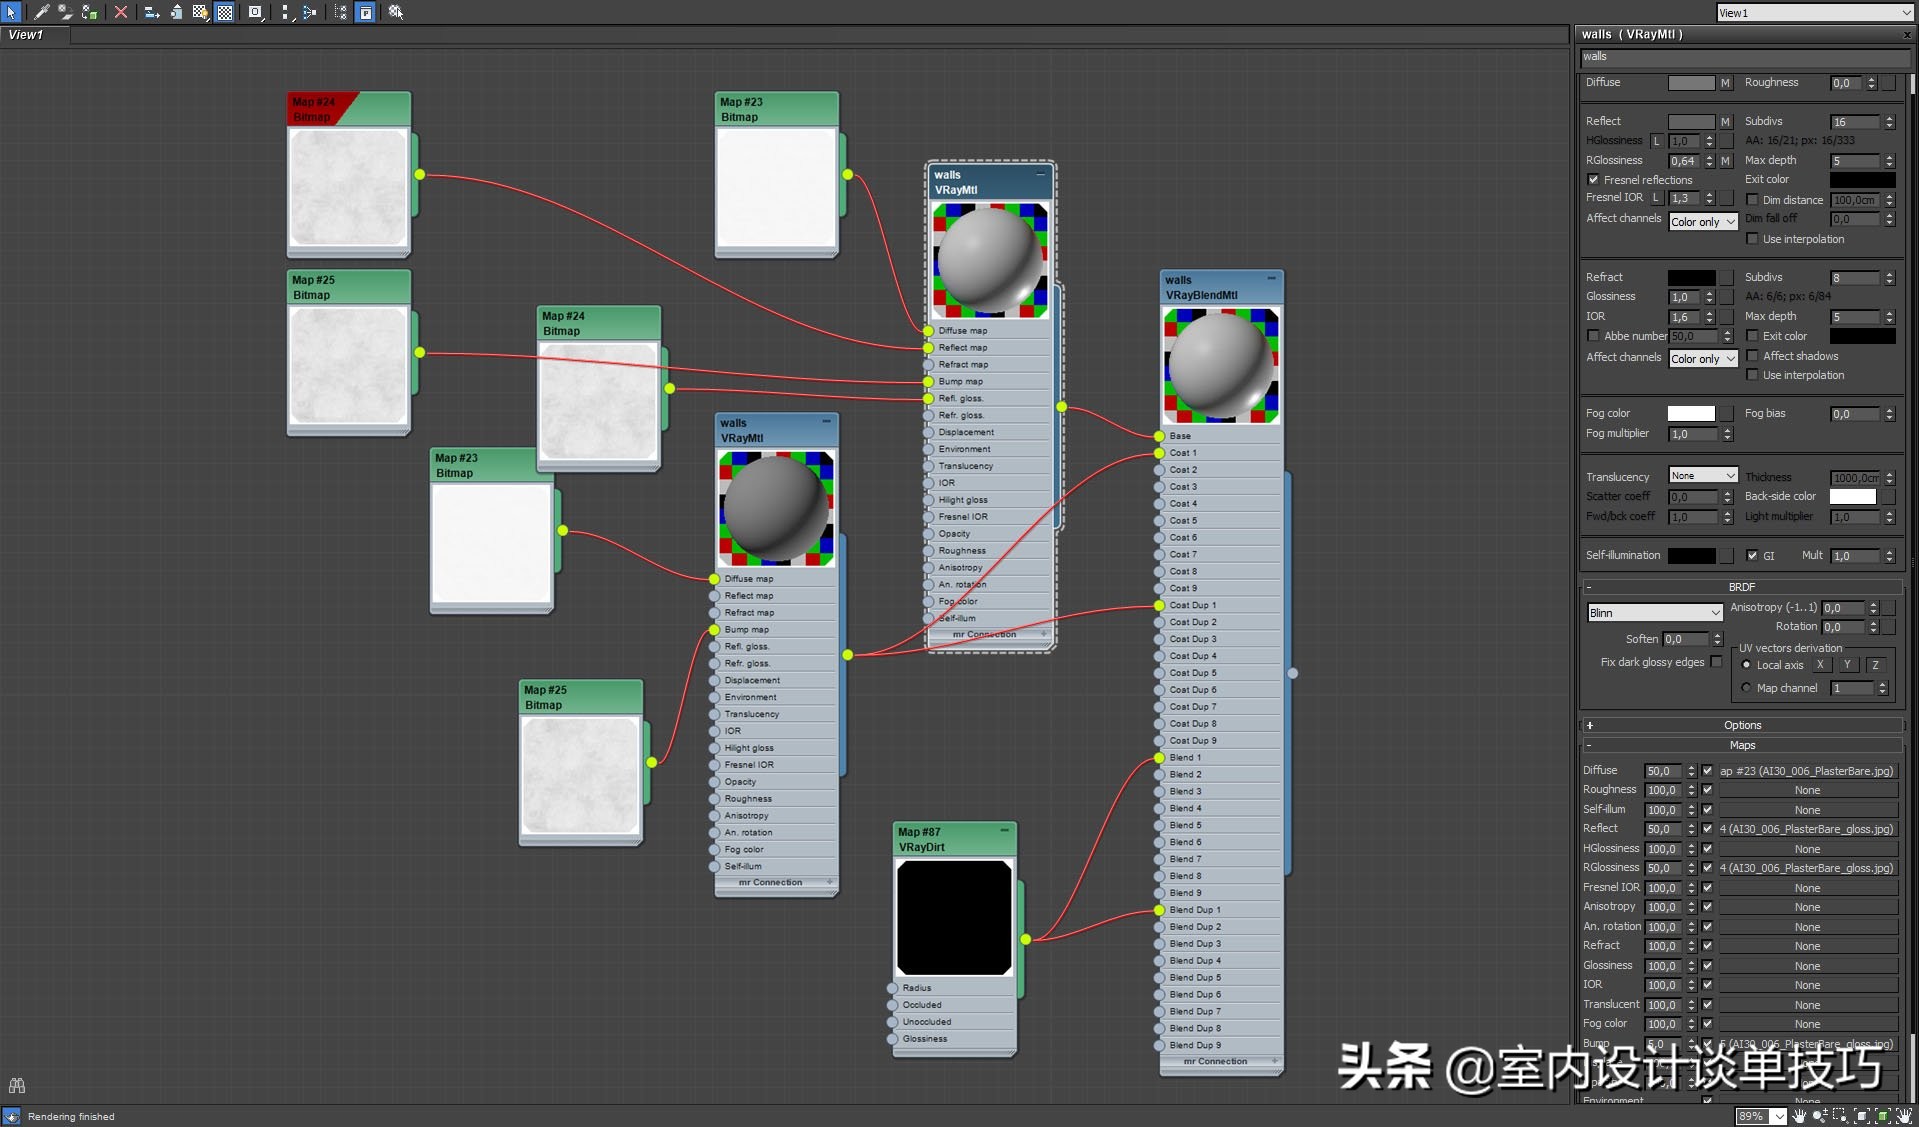The height and width of the screenshot is (1127, 1919).
Task: Click the M button beside Diffuse
Action: pos(1725,83)
